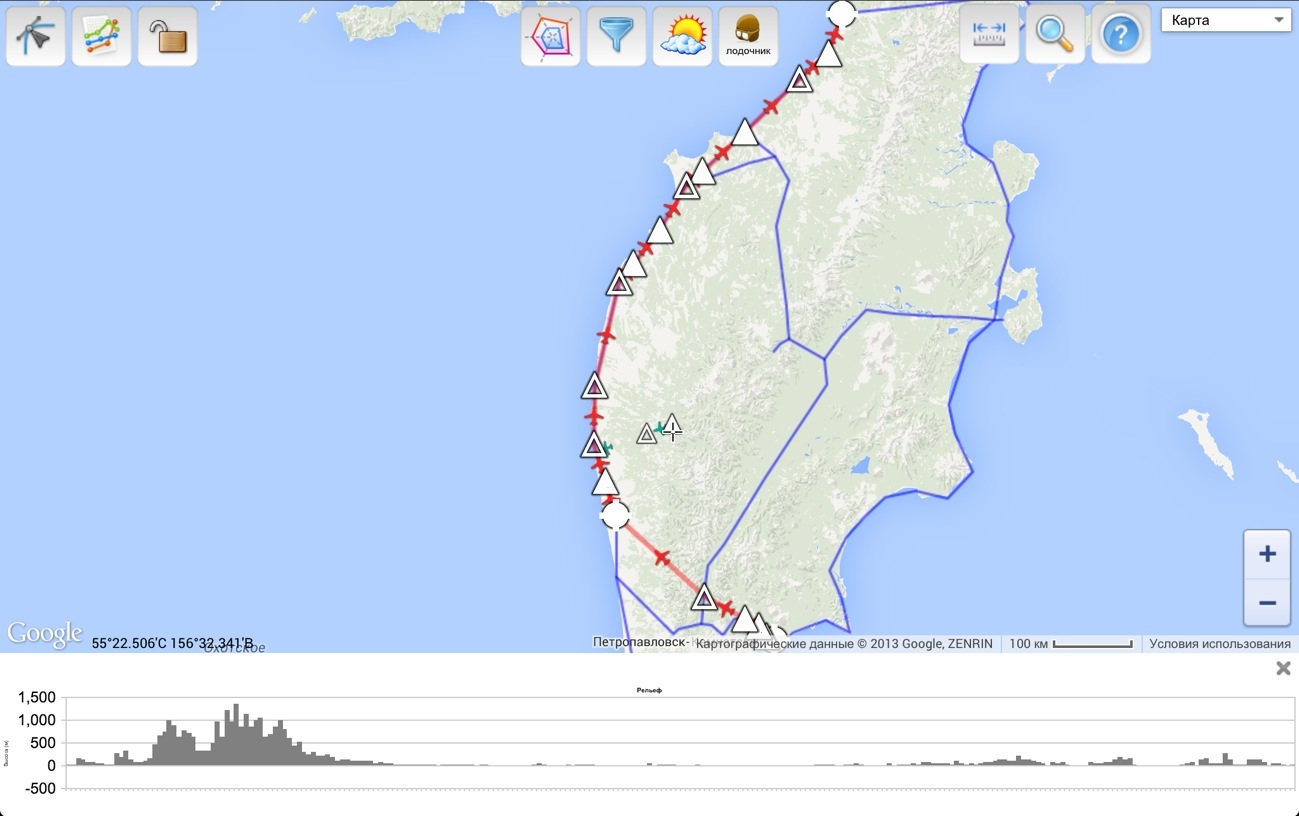Zoom out with the minus button
The width and height of the screenshot is (1299, 816).
[x=1267, y=603]
